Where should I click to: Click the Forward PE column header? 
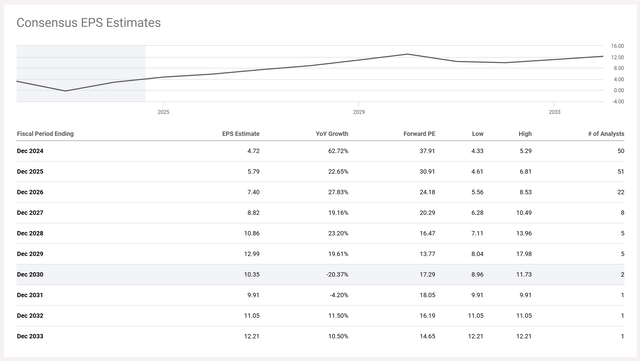[x=419, y=134]
